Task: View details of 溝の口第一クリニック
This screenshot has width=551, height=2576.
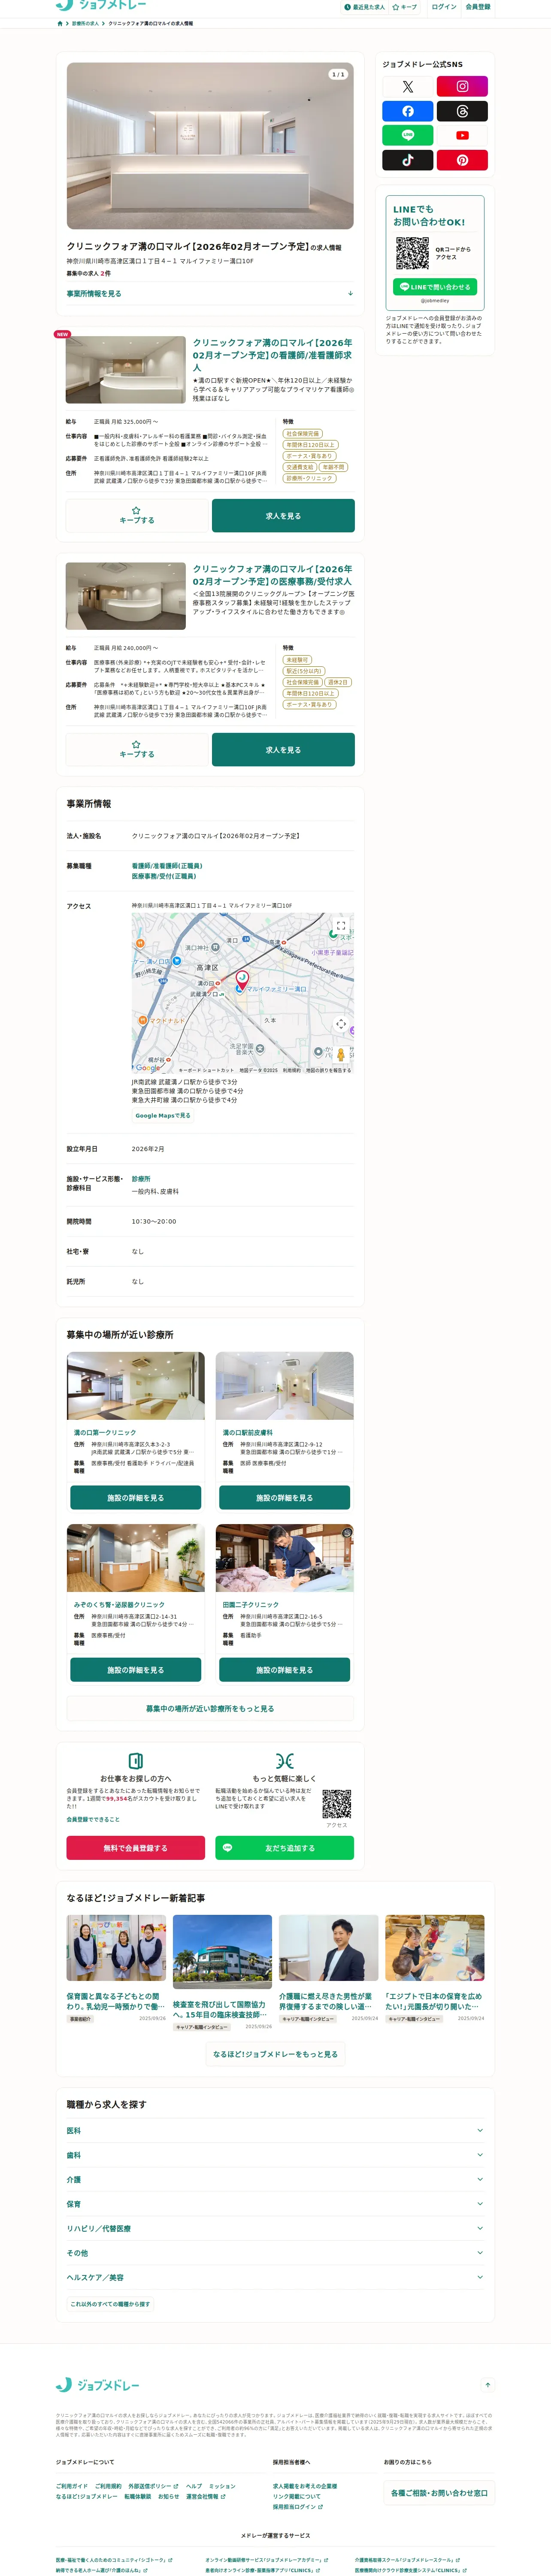Action: point(135,1498)
